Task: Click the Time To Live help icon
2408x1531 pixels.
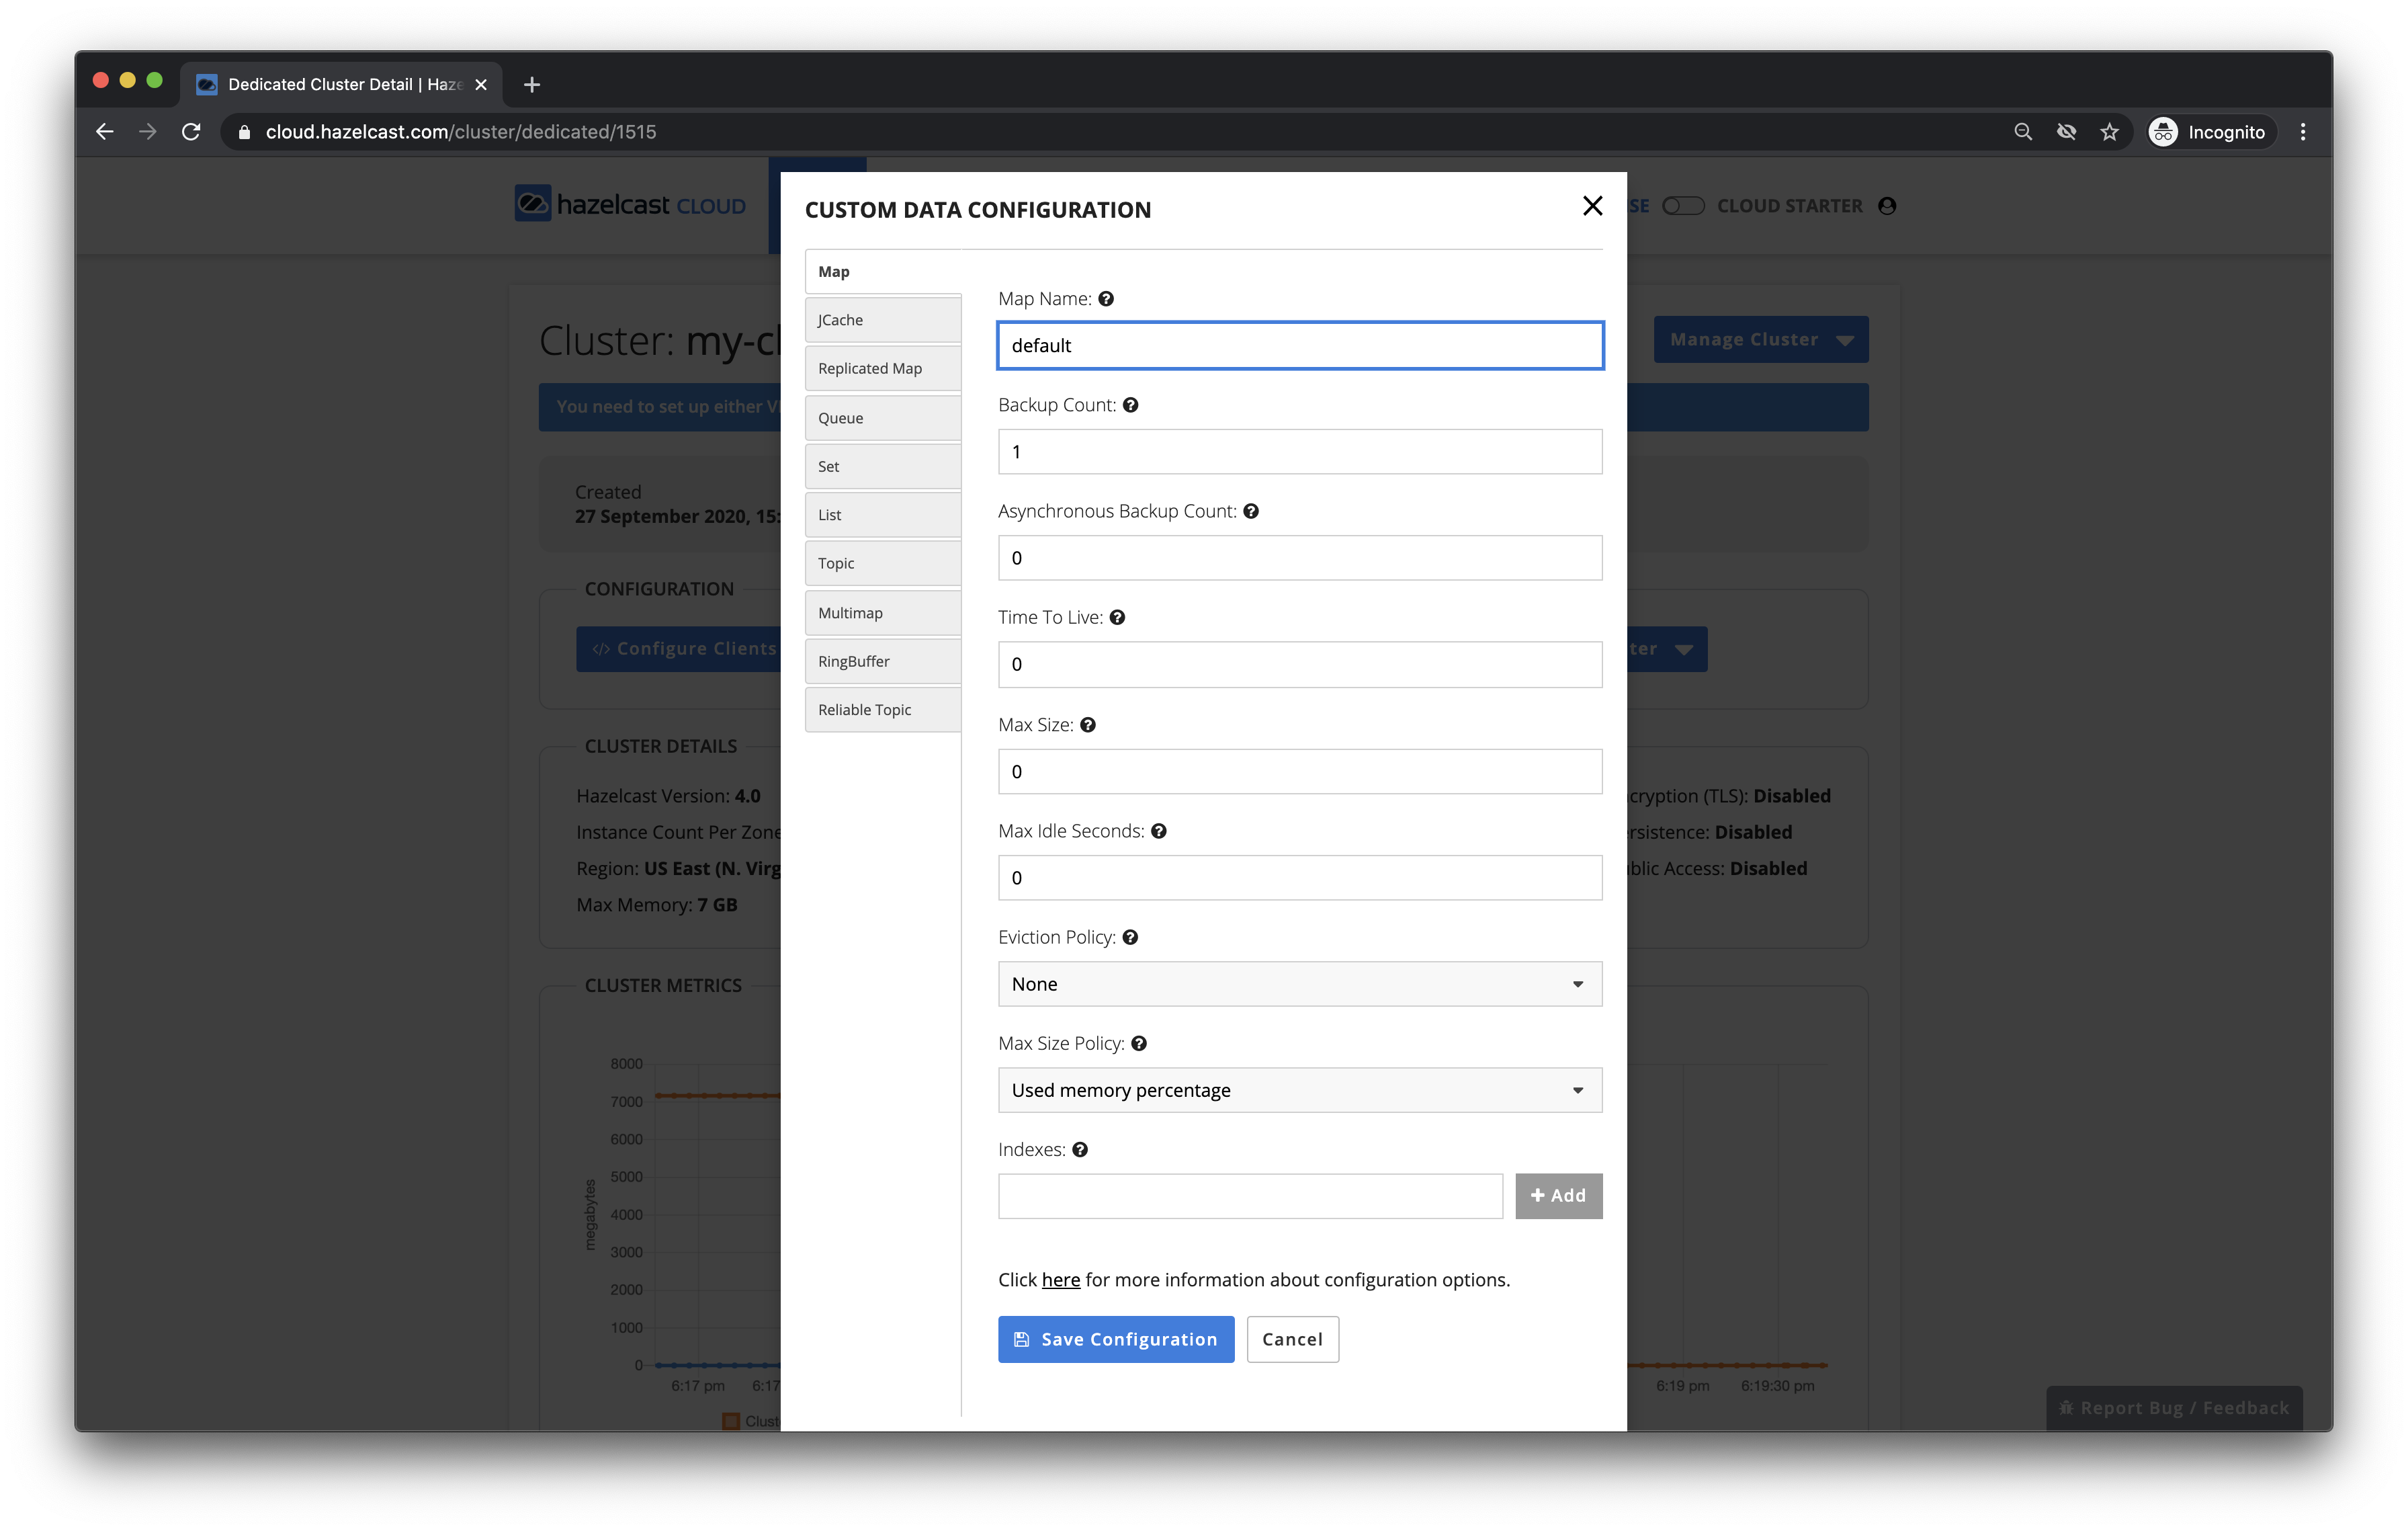Action: (1117, 617)
